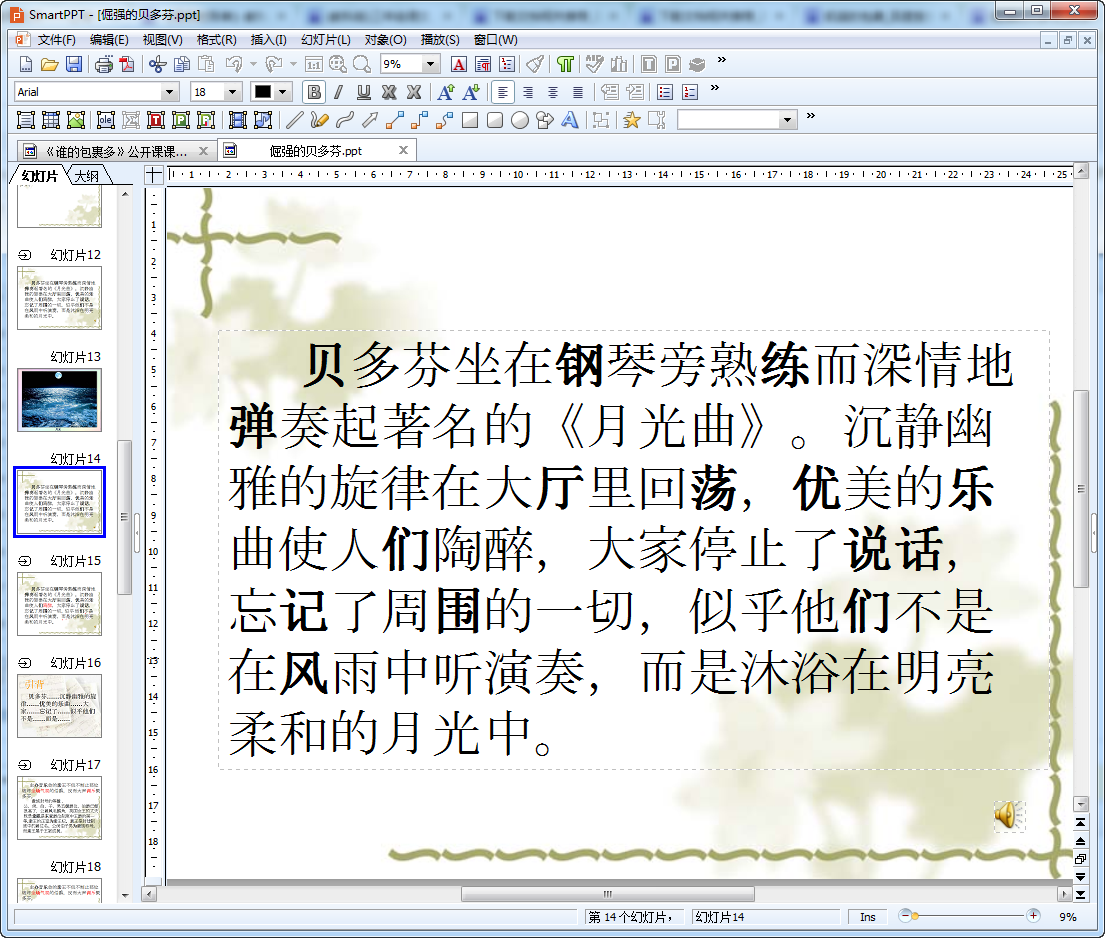Screen dimensions: 1105x938
Task: Paste using the clipboard icon
Action: (206, 65)
